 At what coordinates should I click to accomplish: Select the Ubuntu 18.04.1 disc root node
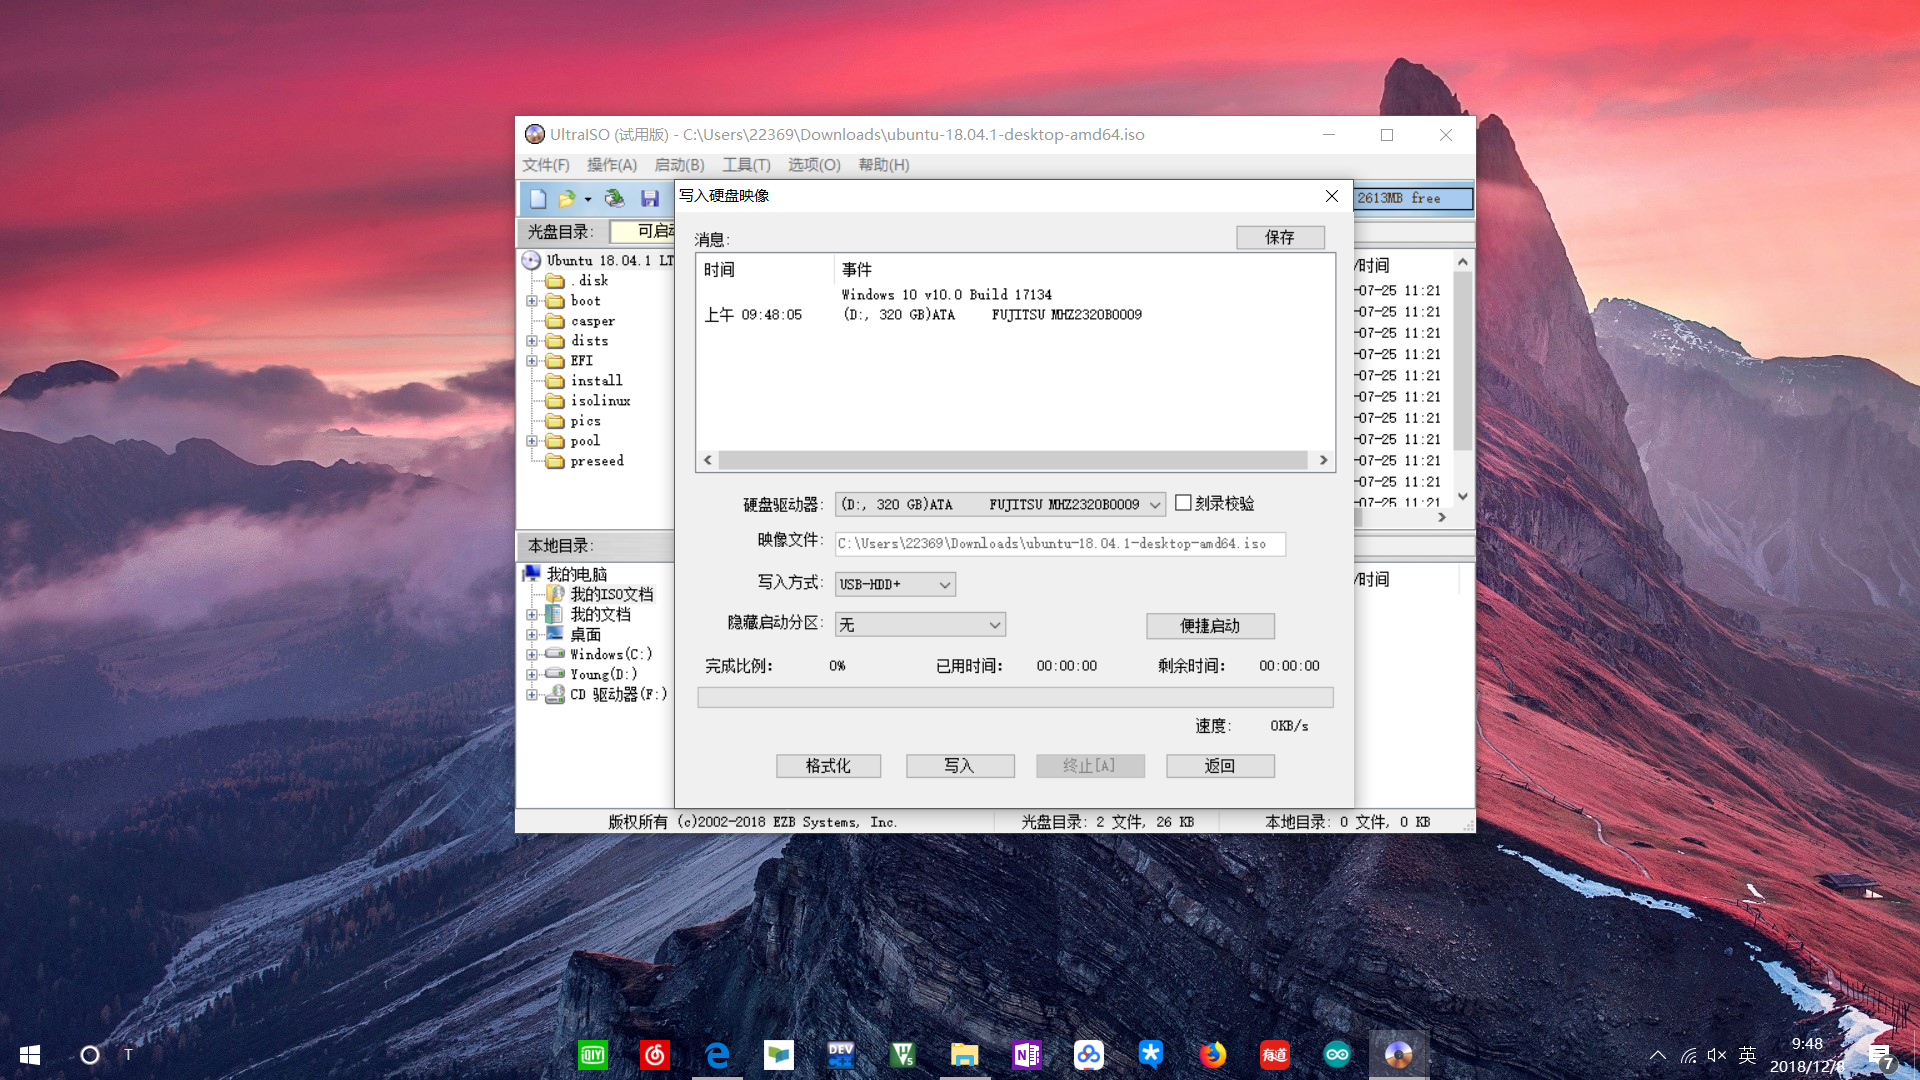(607, 260)
